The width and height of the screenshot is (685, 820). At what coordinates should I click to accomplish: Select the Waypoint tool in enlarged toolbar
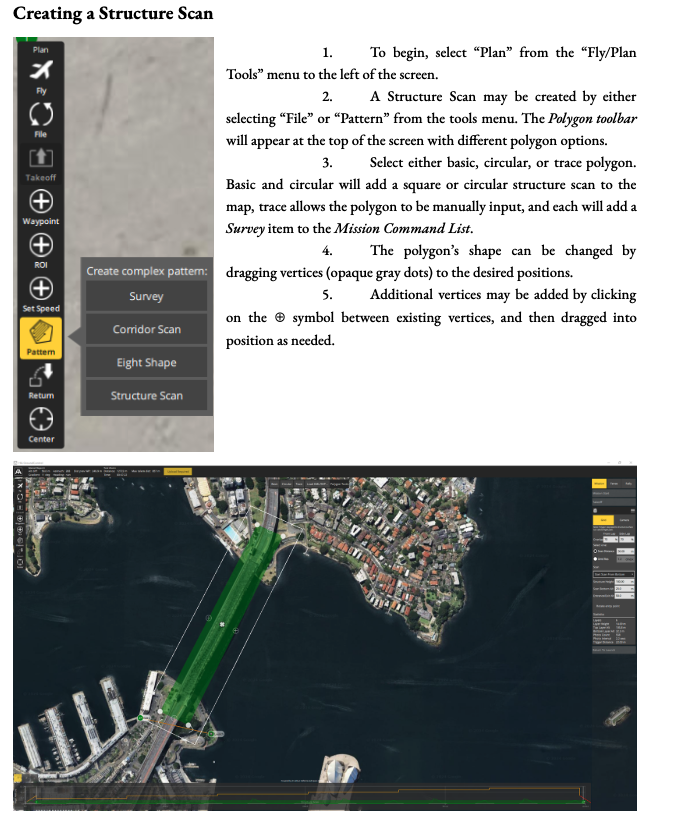41,201
